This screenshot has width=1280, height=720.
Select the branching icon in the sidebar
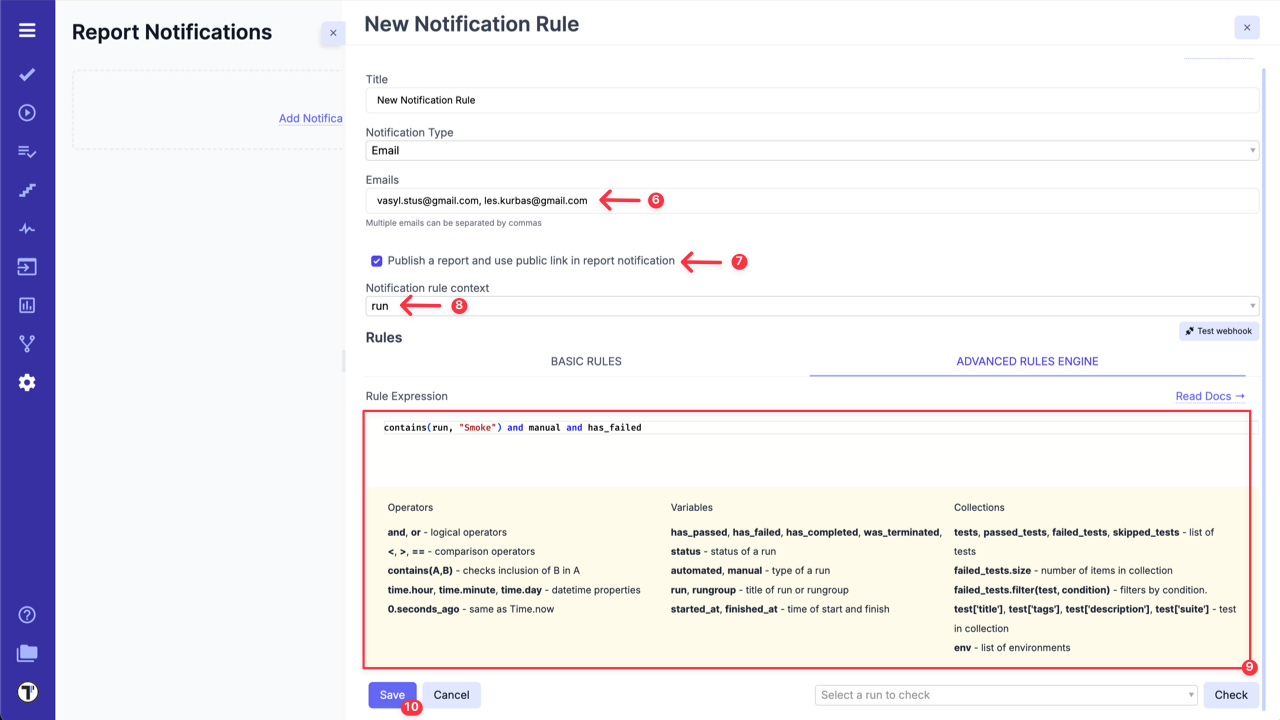[26, 343]
